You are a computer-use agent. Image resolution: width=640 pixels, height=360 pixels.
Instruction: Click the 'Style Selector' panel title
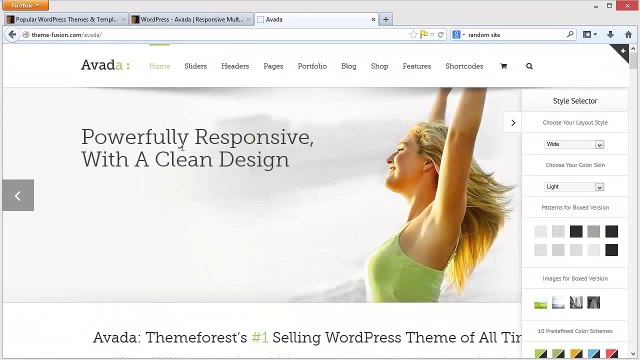pyautogui.click(x=575, y=101)
